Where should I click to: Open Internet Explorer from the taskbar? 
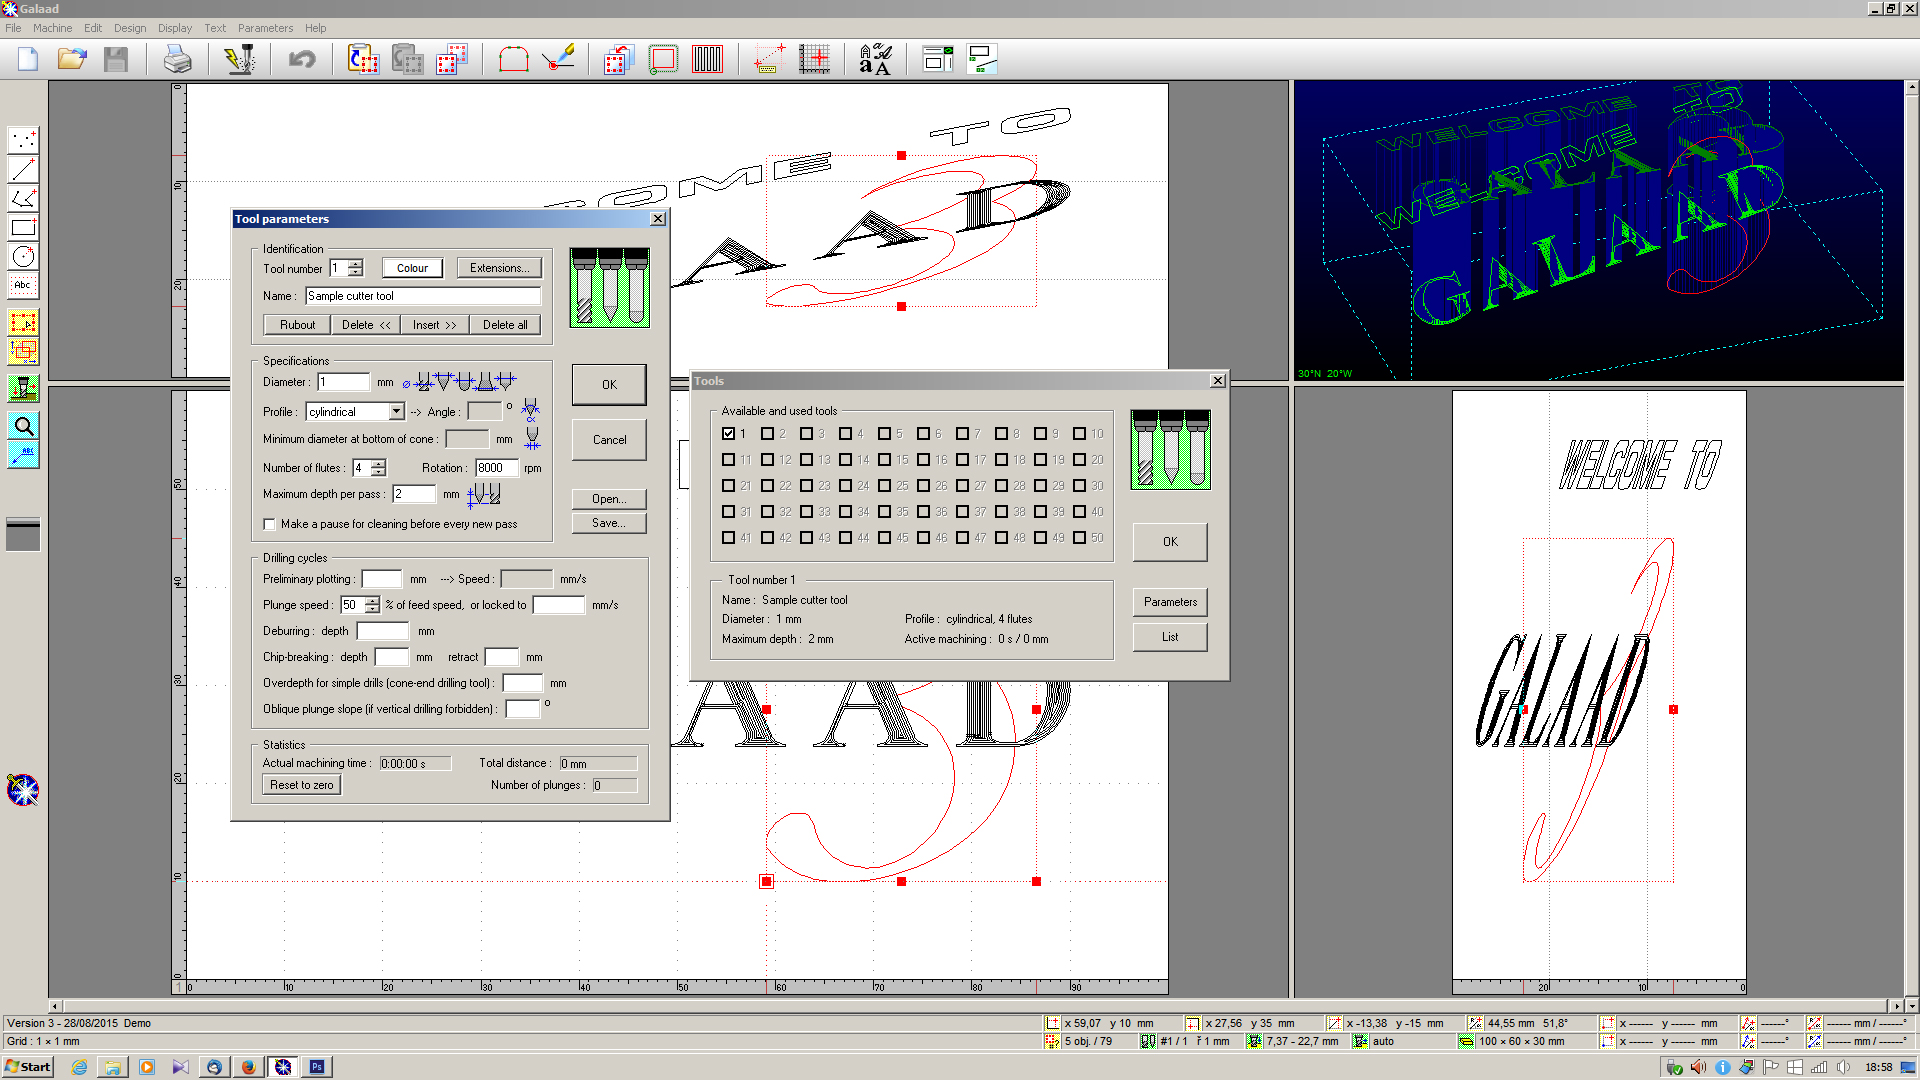[80, 1067]
